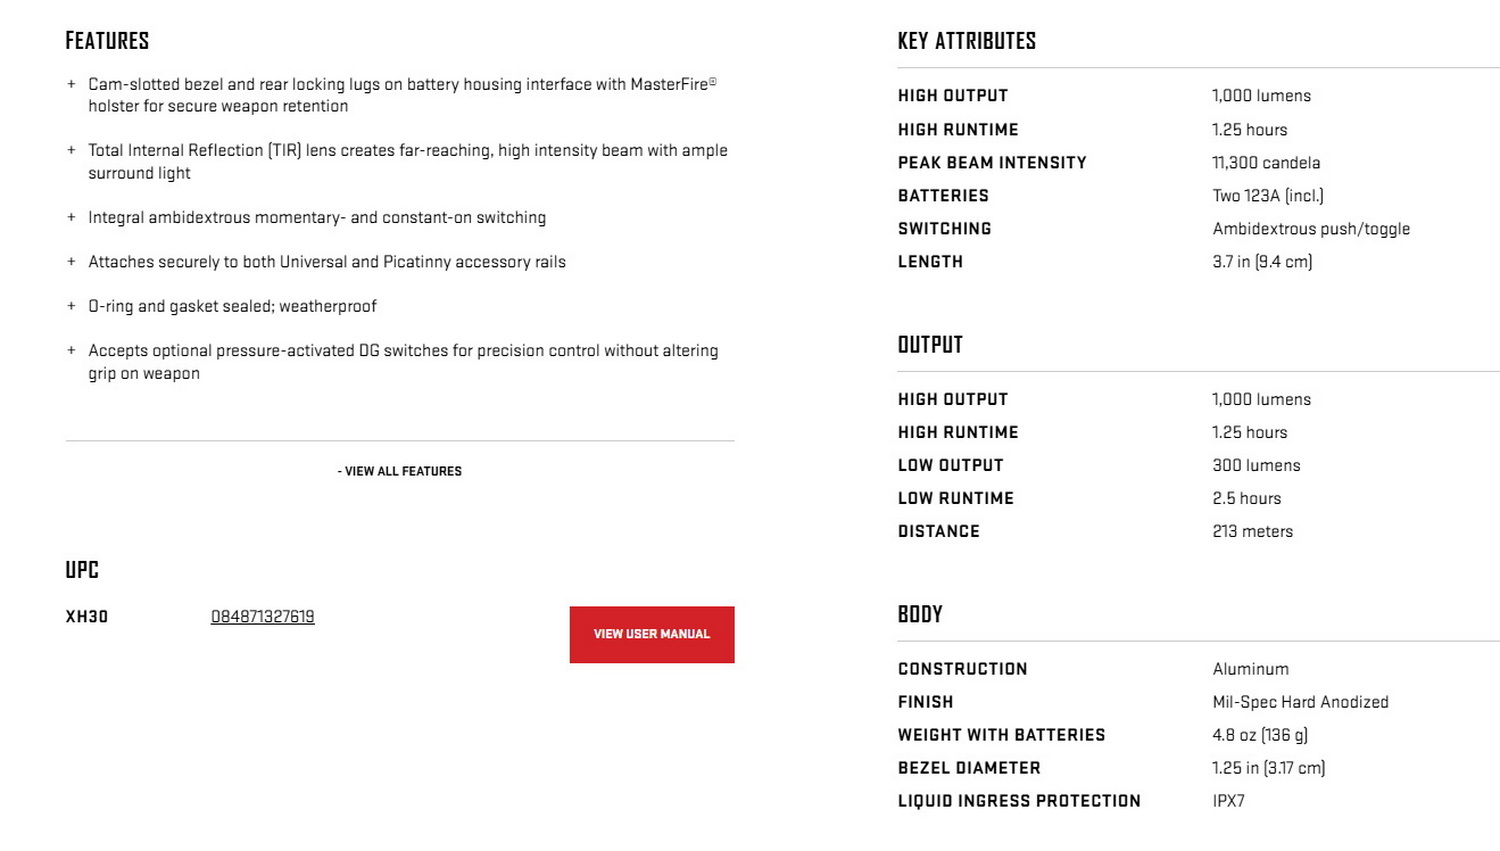The image size is (1500, 851).
Task: Click the XH30 model label
Action: 87,617
